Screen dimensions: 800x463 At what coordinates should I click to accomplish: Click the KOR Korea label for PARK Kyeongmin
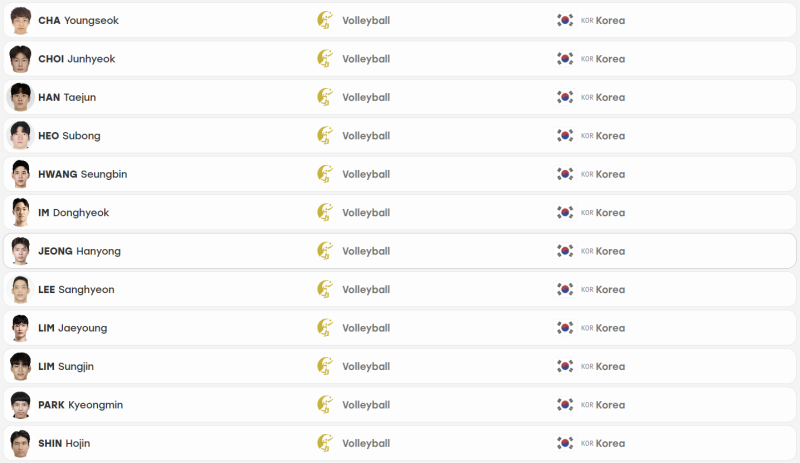point(603,405)
